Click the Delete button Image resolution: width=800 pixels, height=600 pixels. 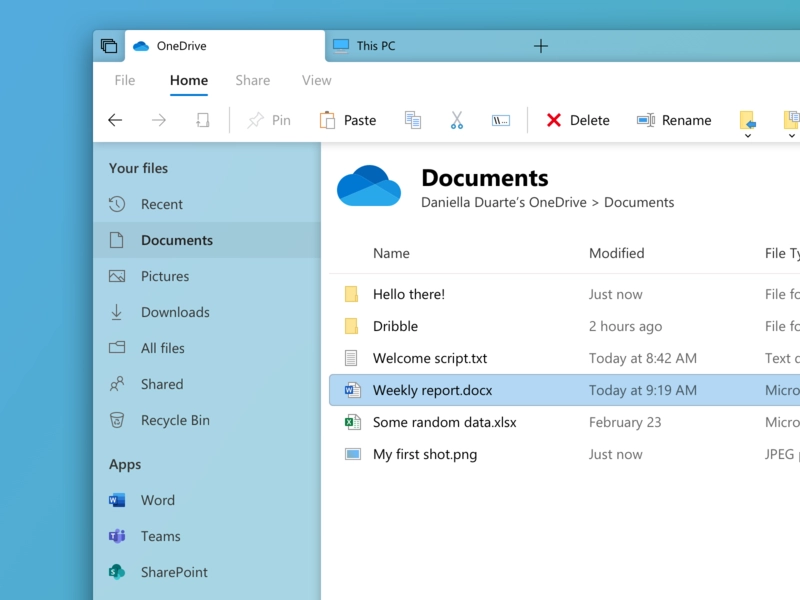(578, 120)
